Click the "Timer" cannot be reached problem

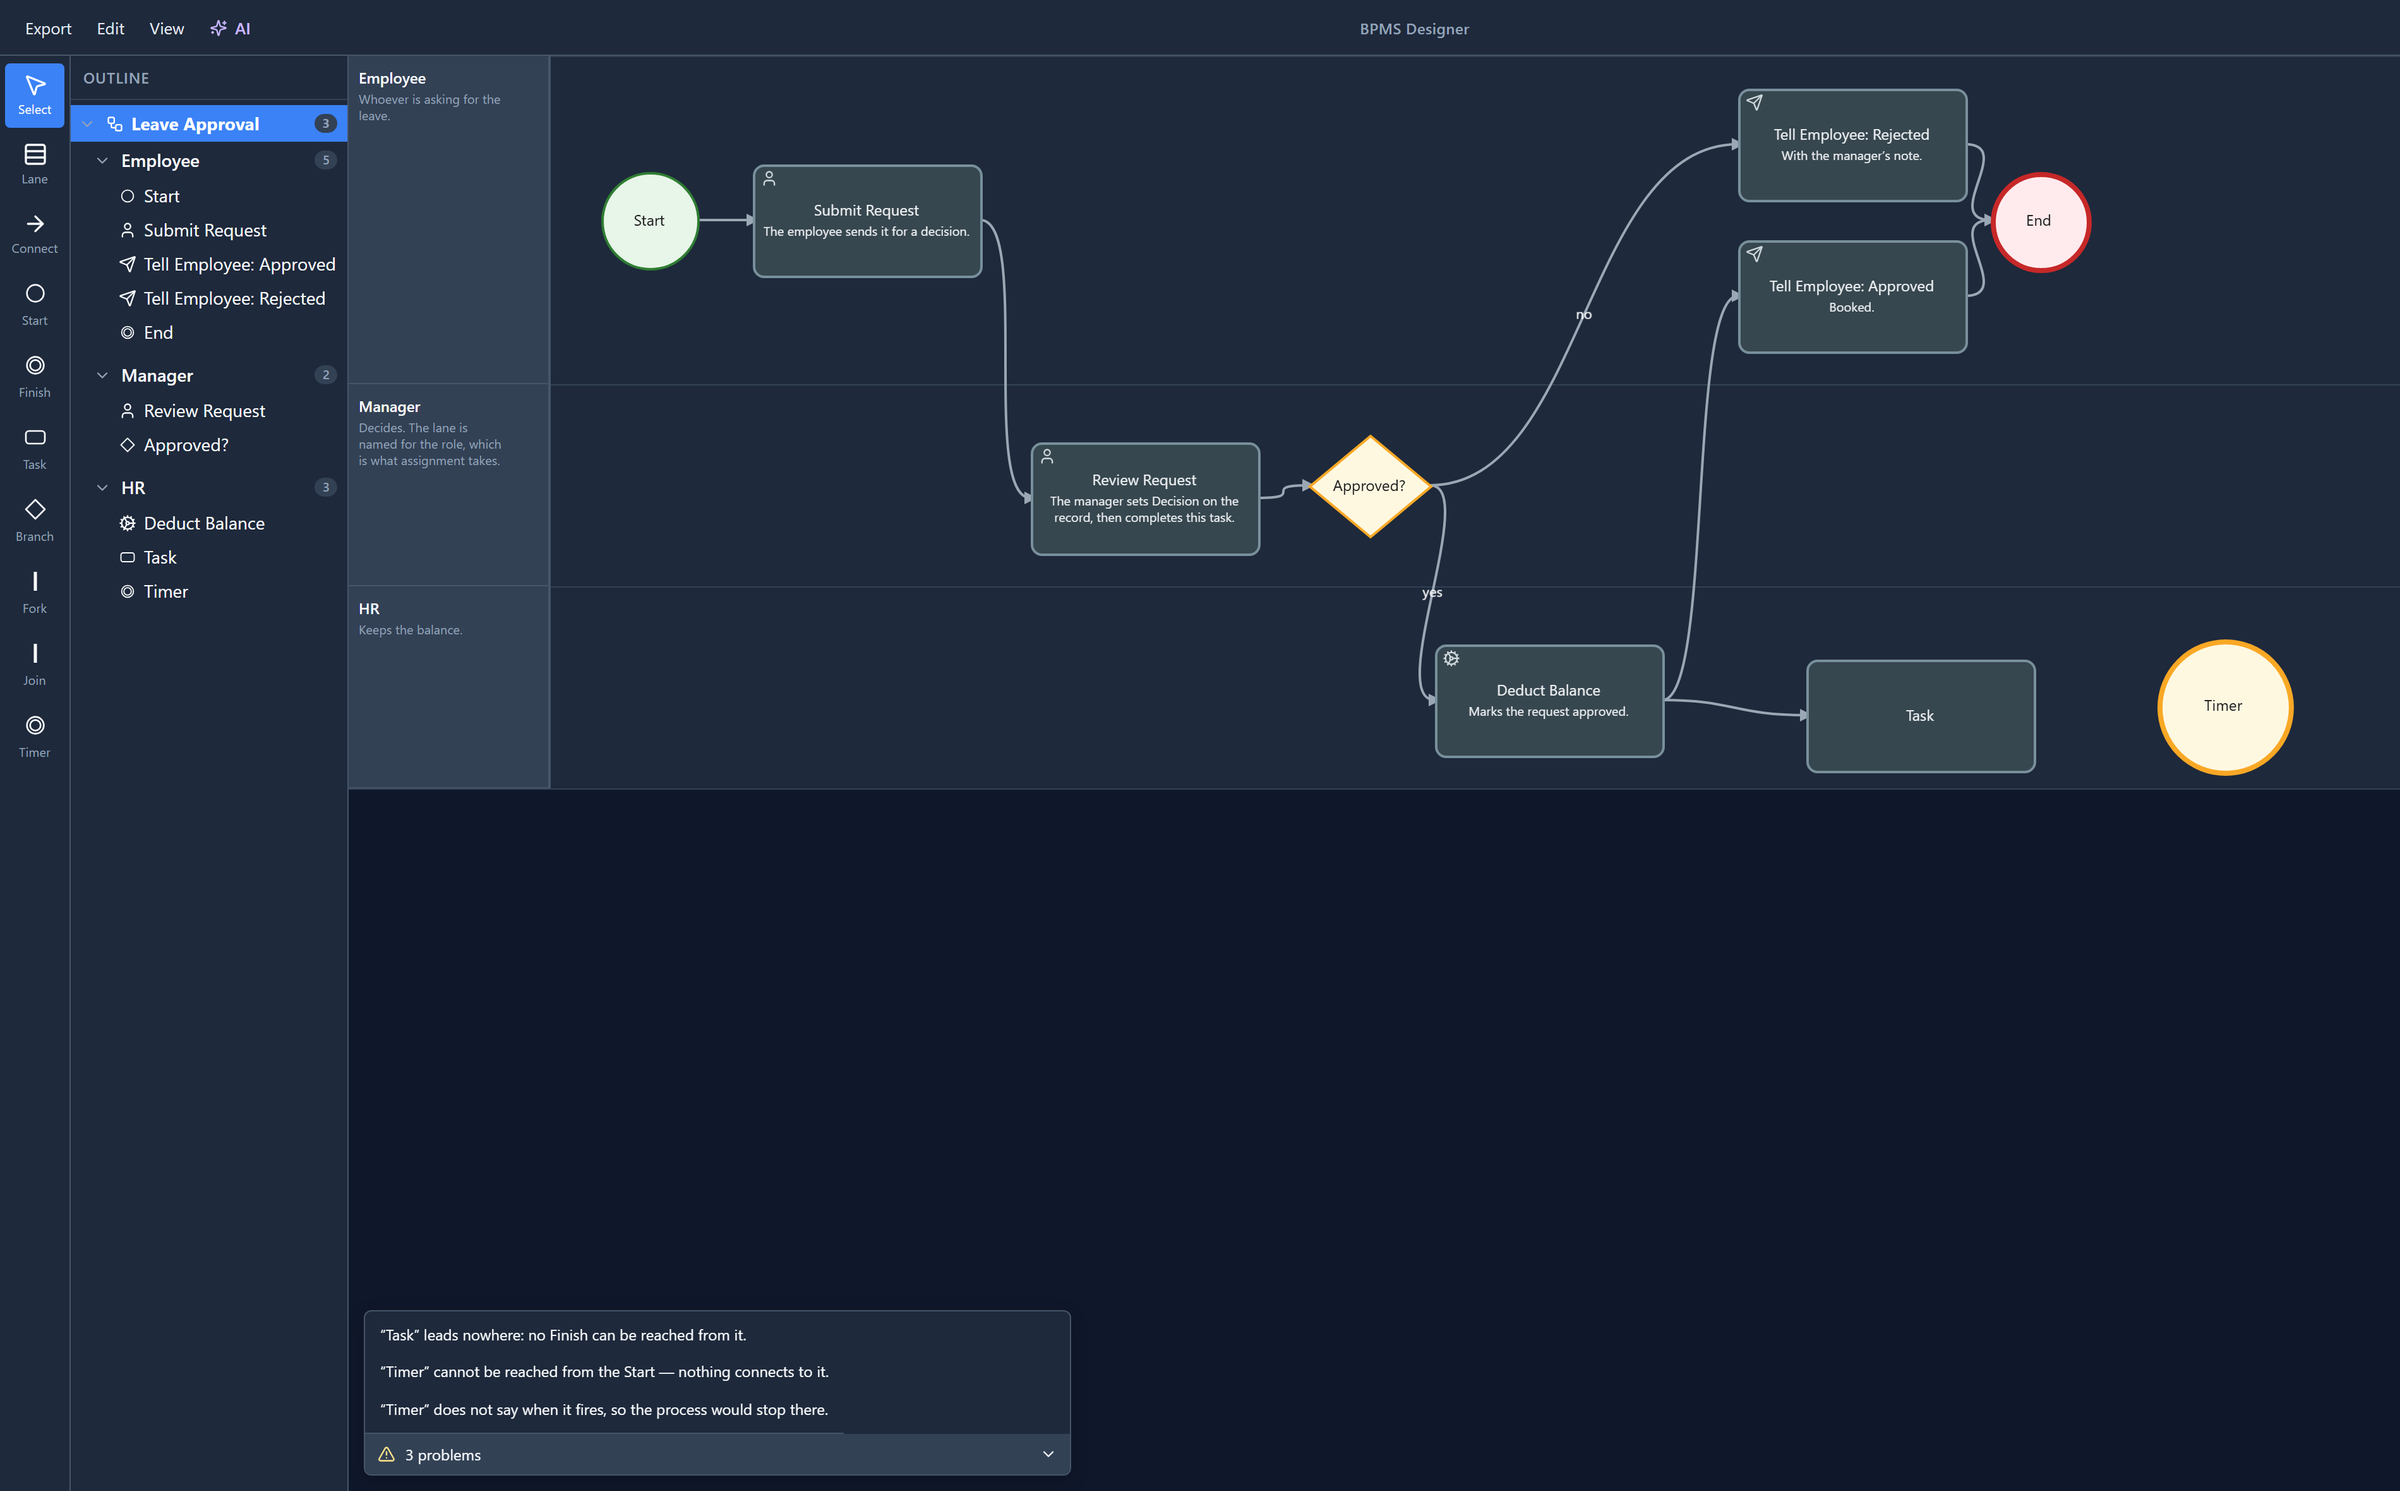pyautogui.click(x=604, y=1372)
